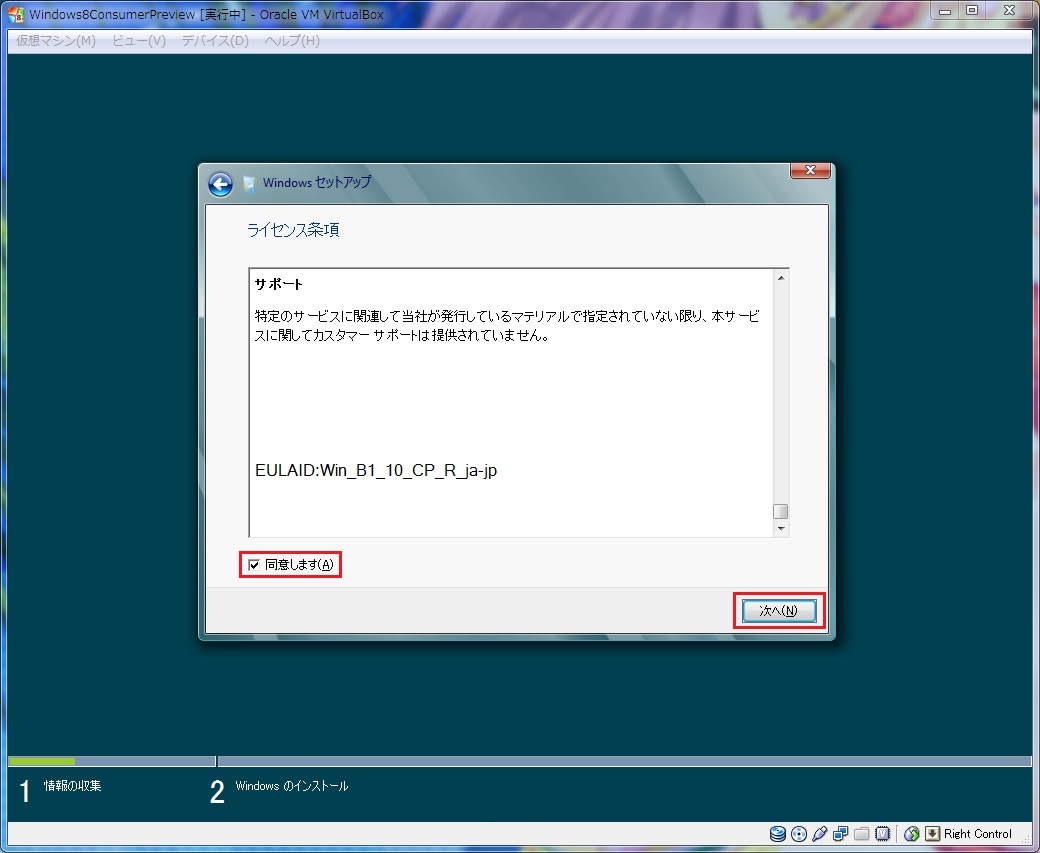Click the EULAID:Win_B1_10_CP_R_ja-jp text
This screenshot has width=1040, height=853.
(376, 470)
